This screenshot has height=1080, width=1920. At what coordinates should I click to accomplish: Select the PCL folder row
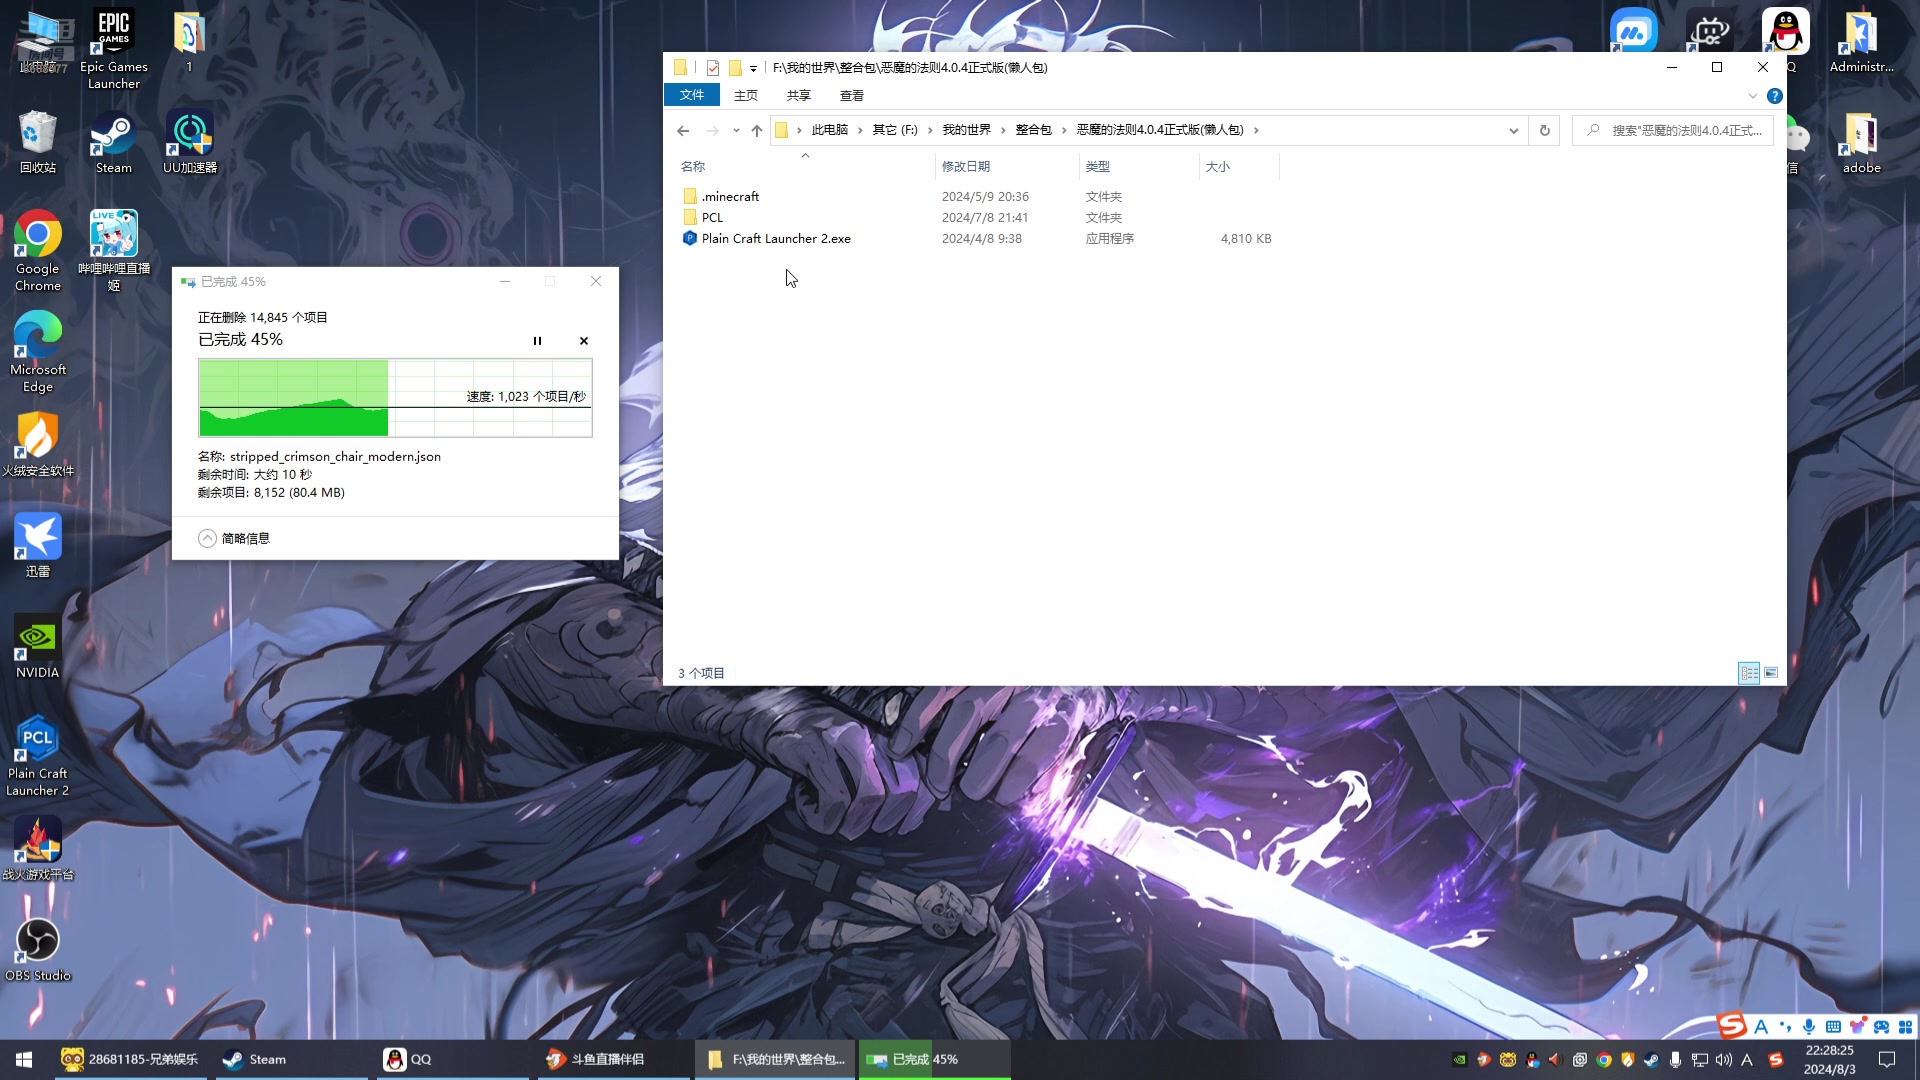[x=976, y=217]
